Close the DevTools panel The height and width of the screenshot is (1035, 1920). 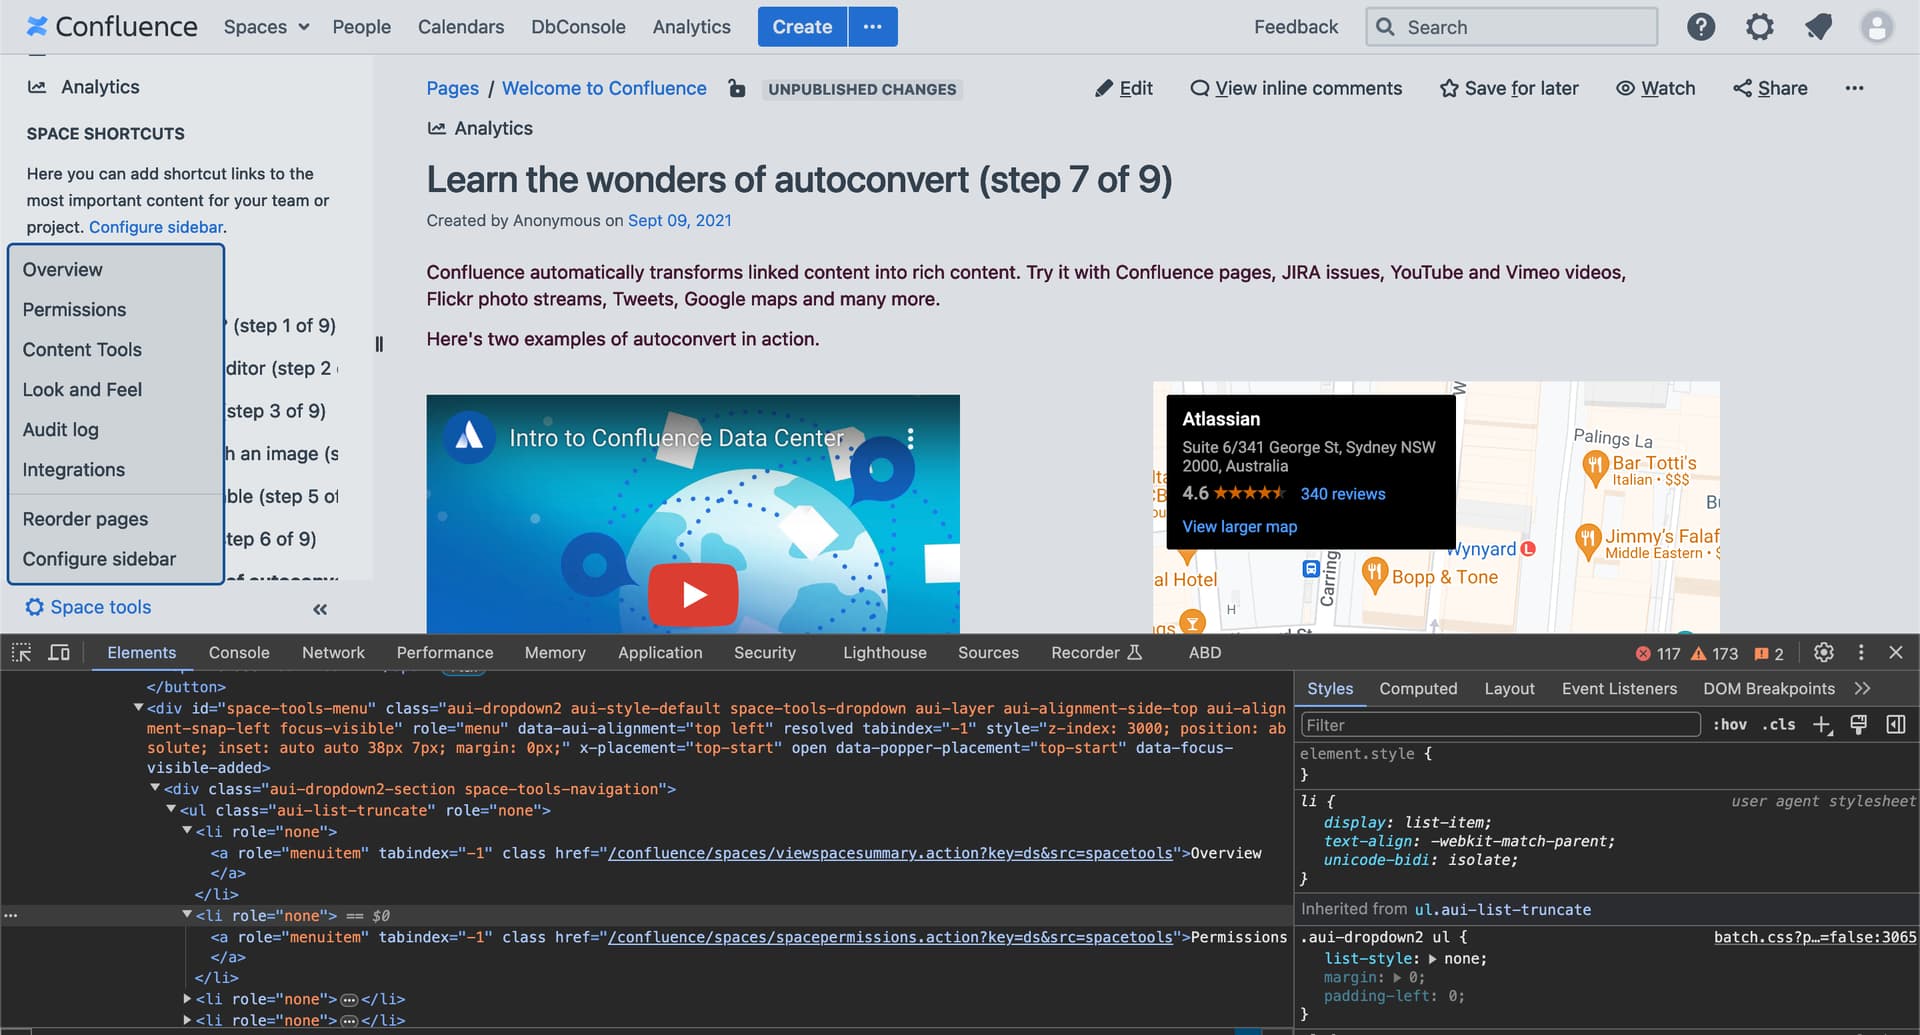coord(1896,653)
